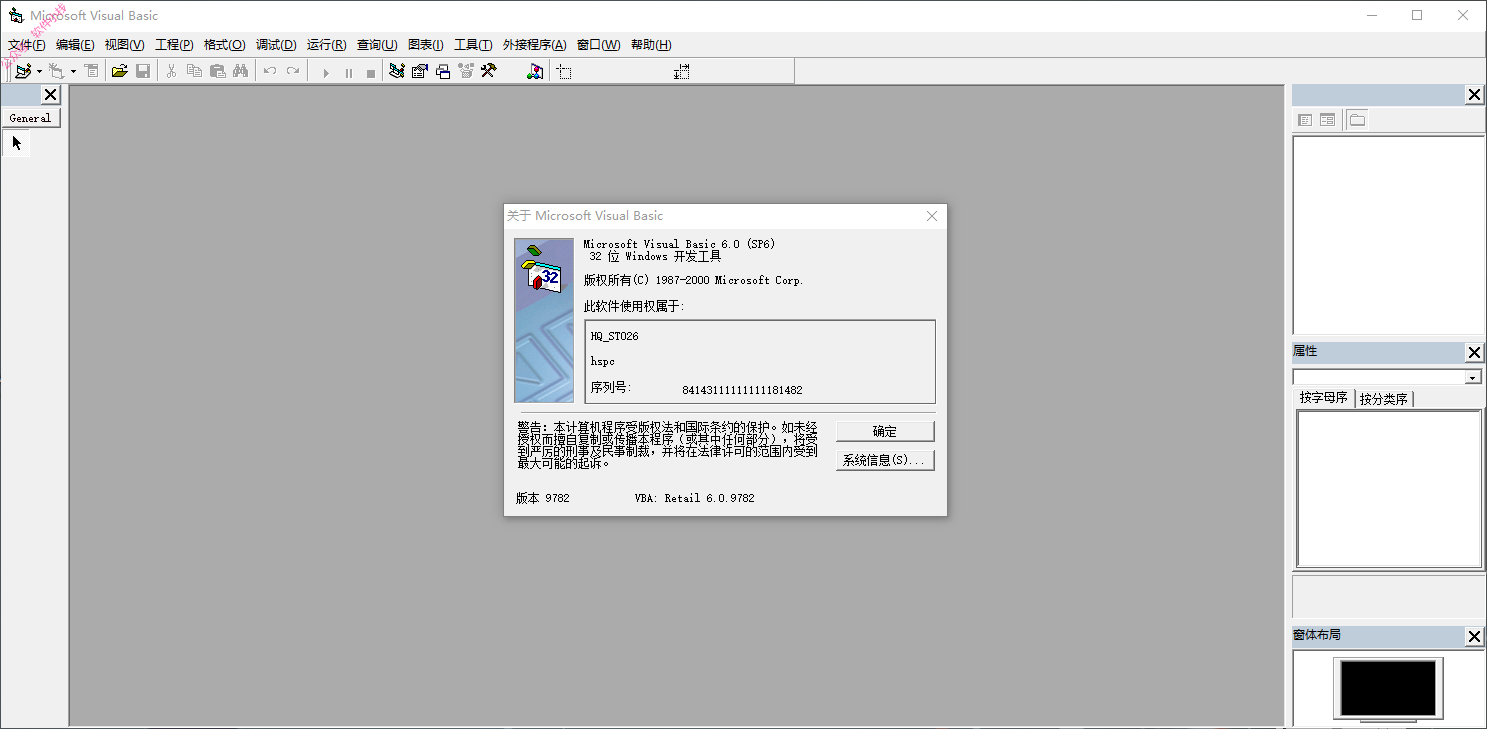
Task: Click the Find binoculars icon
Action: pyautogui.click(x=240, y=71)
